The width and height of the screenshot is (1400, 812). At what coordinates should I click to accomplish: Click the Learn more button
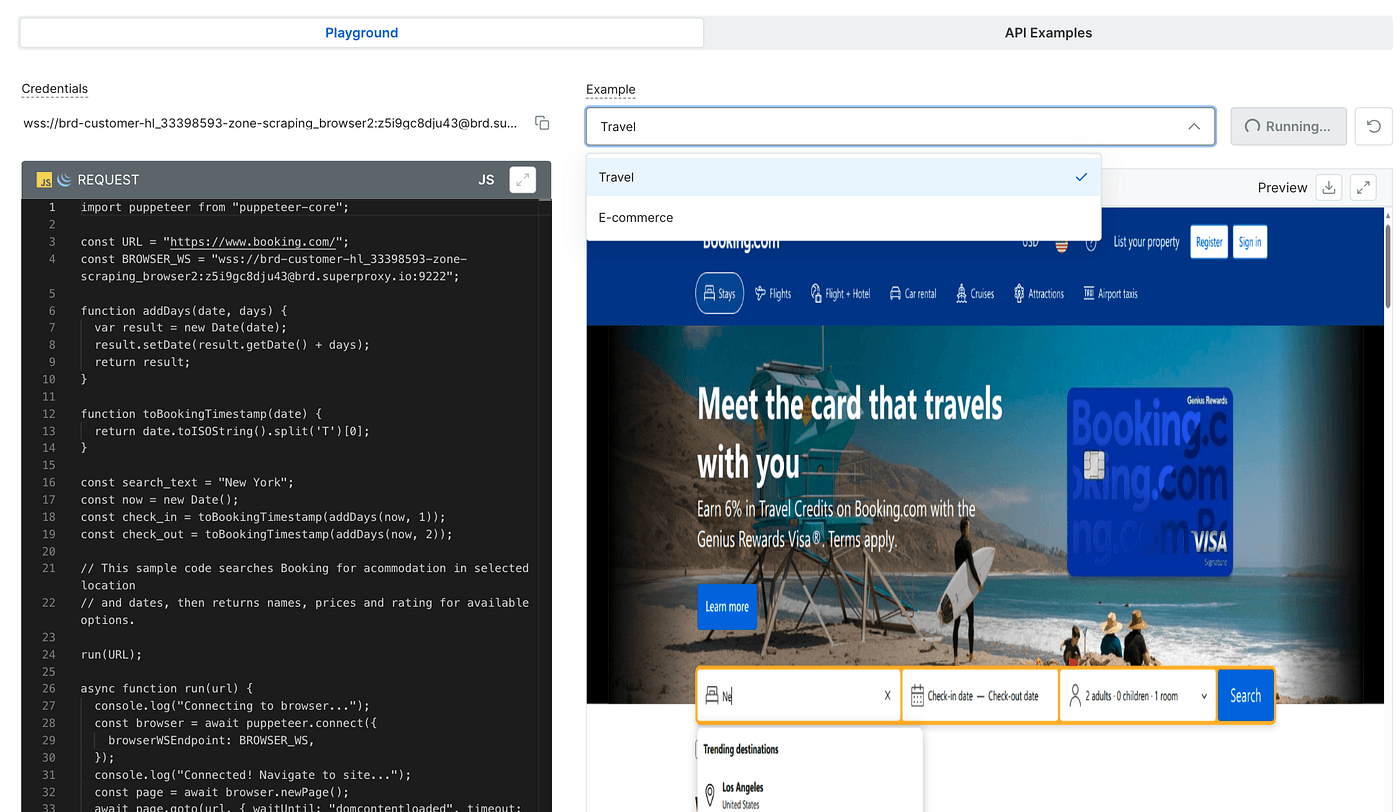coord(727,607)
